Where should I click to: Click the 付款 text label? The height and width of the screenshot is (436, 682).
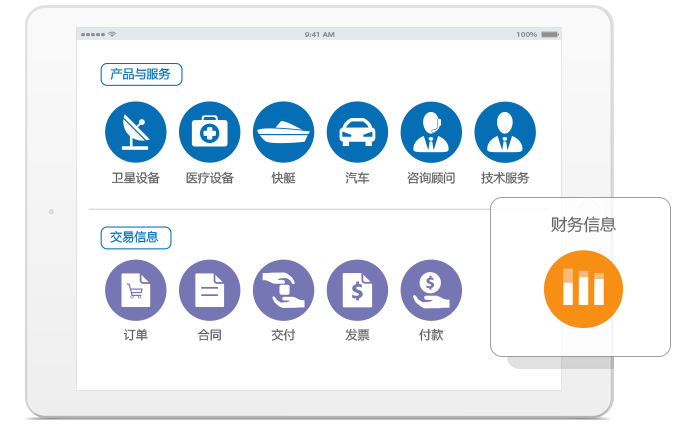(431, 336)
